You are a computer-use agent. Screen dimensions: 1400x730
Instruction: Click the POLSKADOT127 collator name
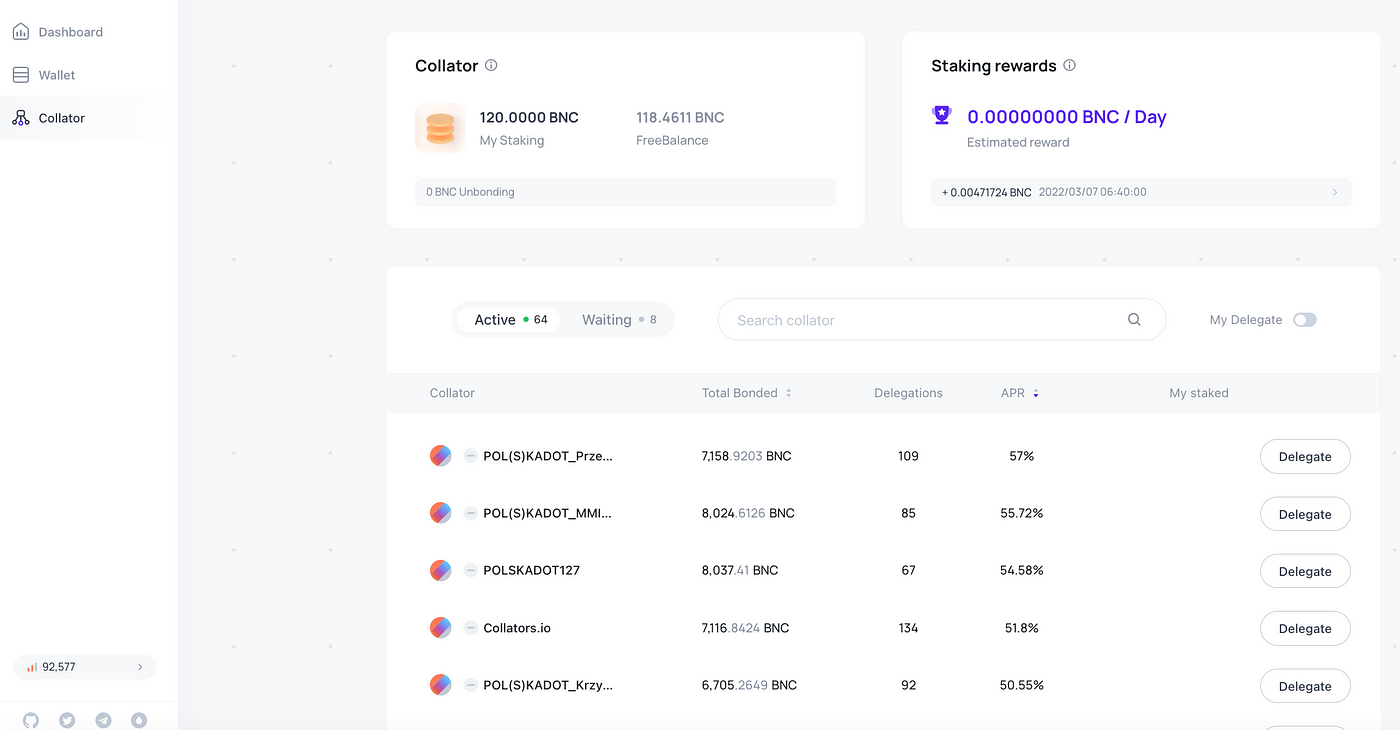[x=531, y=570]
